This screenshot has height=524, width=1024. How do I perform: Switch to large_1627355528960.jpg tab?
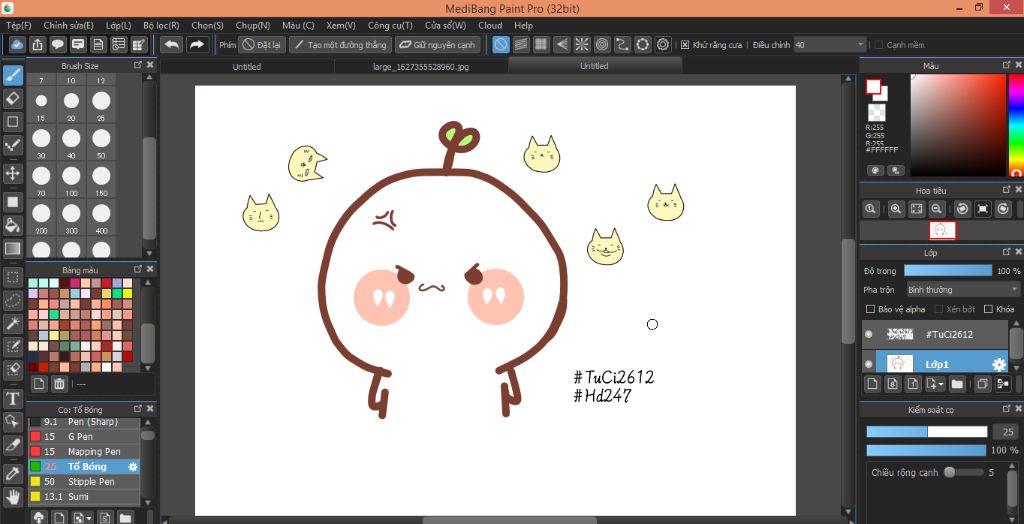[x=421, y=67]
